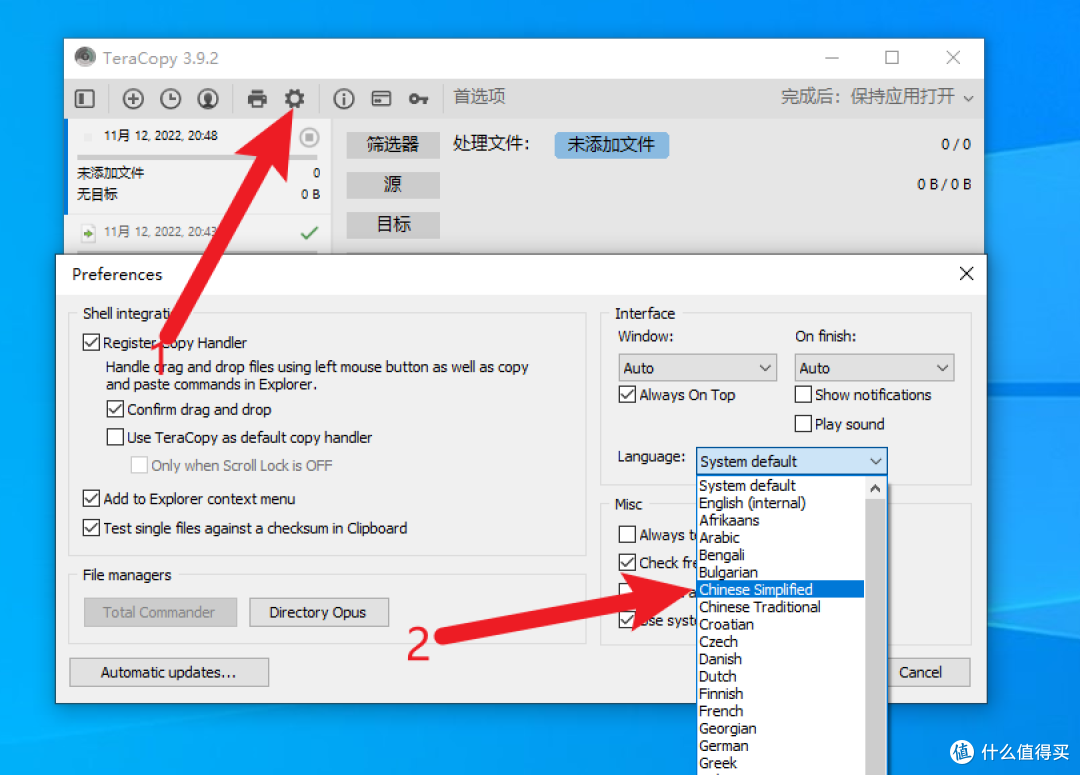
Task: Open Automatic updates... settings
Action: tap(169, 672)
